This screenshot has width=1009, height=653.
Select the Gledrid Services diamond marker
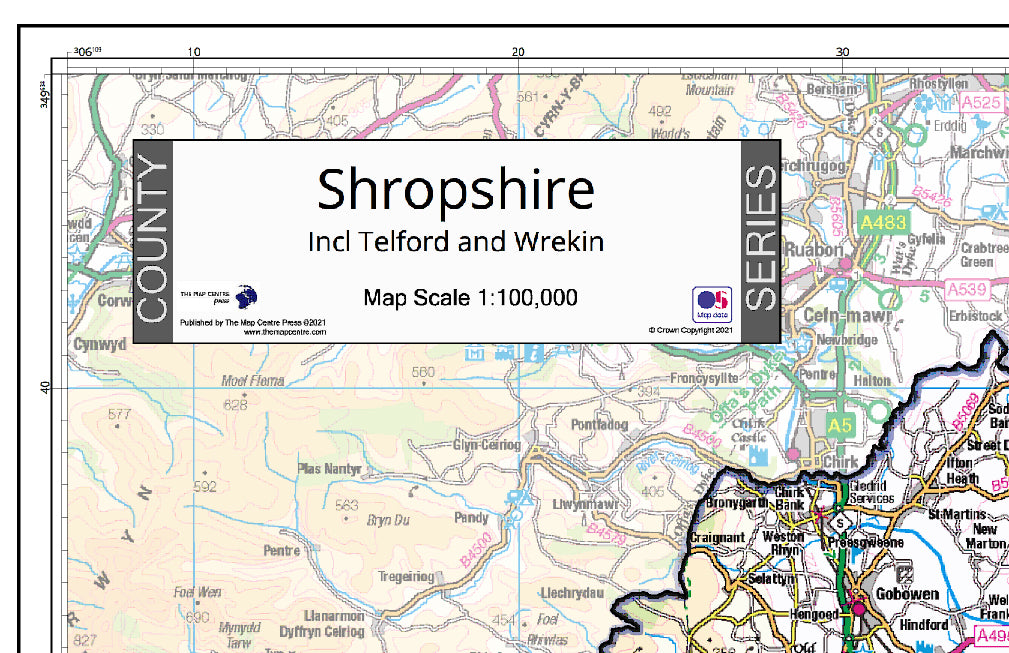point(839,523)
